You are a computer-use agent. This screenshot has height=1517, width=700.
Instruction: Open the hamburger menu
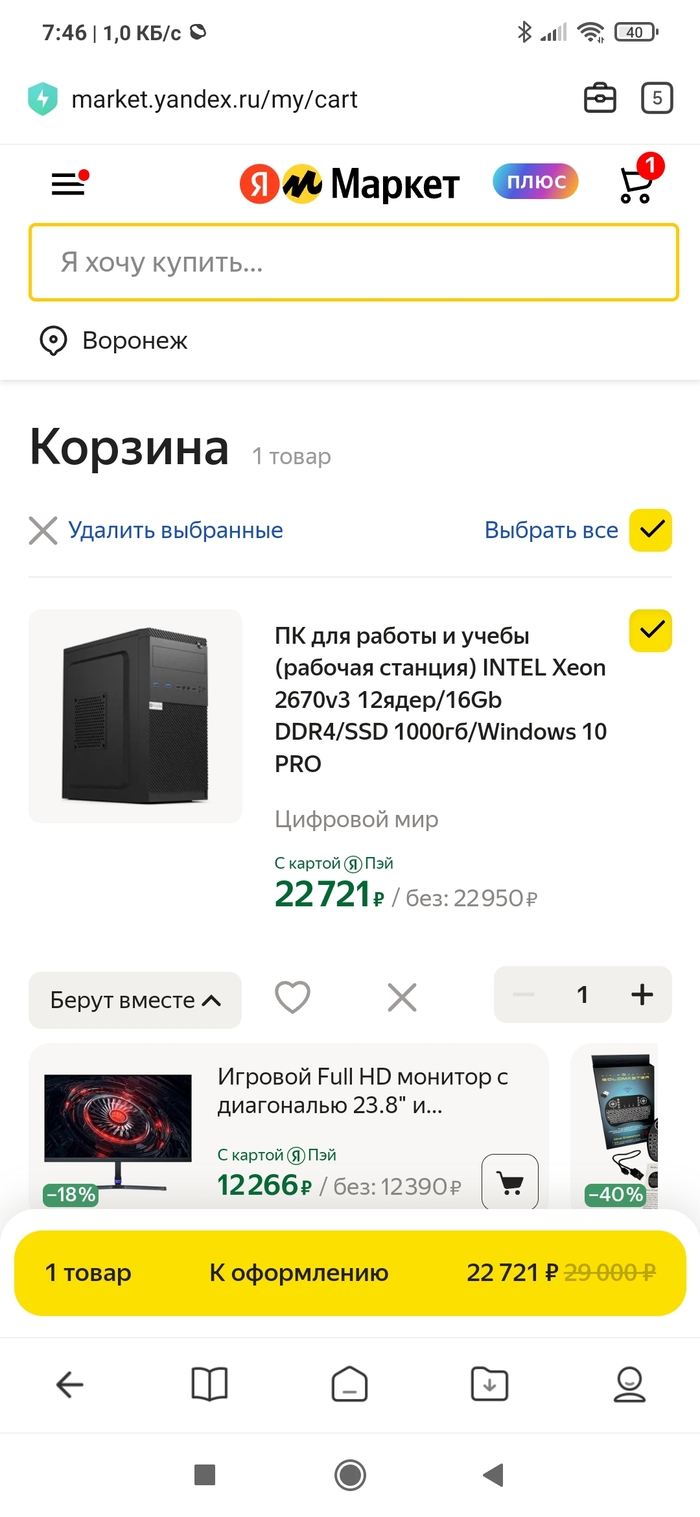69,184
